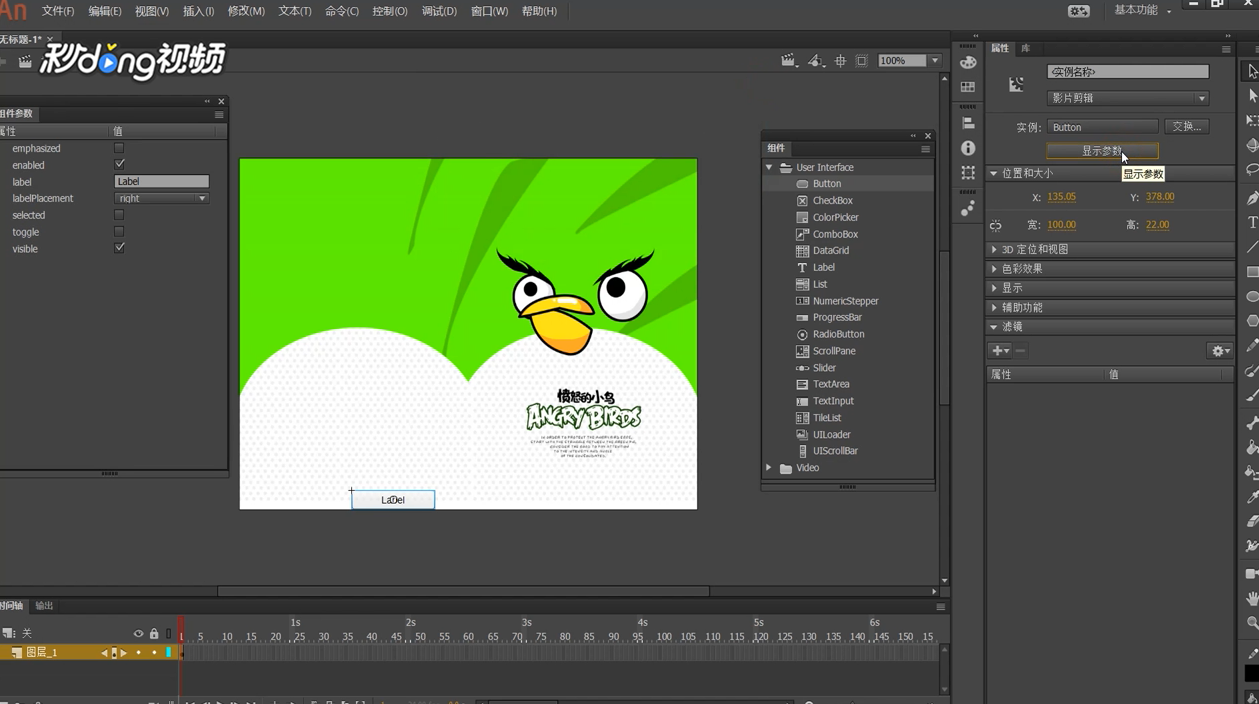Select the ComboBox component
The height and width of the screenshot is (704, 1259).
coord(835,234)
